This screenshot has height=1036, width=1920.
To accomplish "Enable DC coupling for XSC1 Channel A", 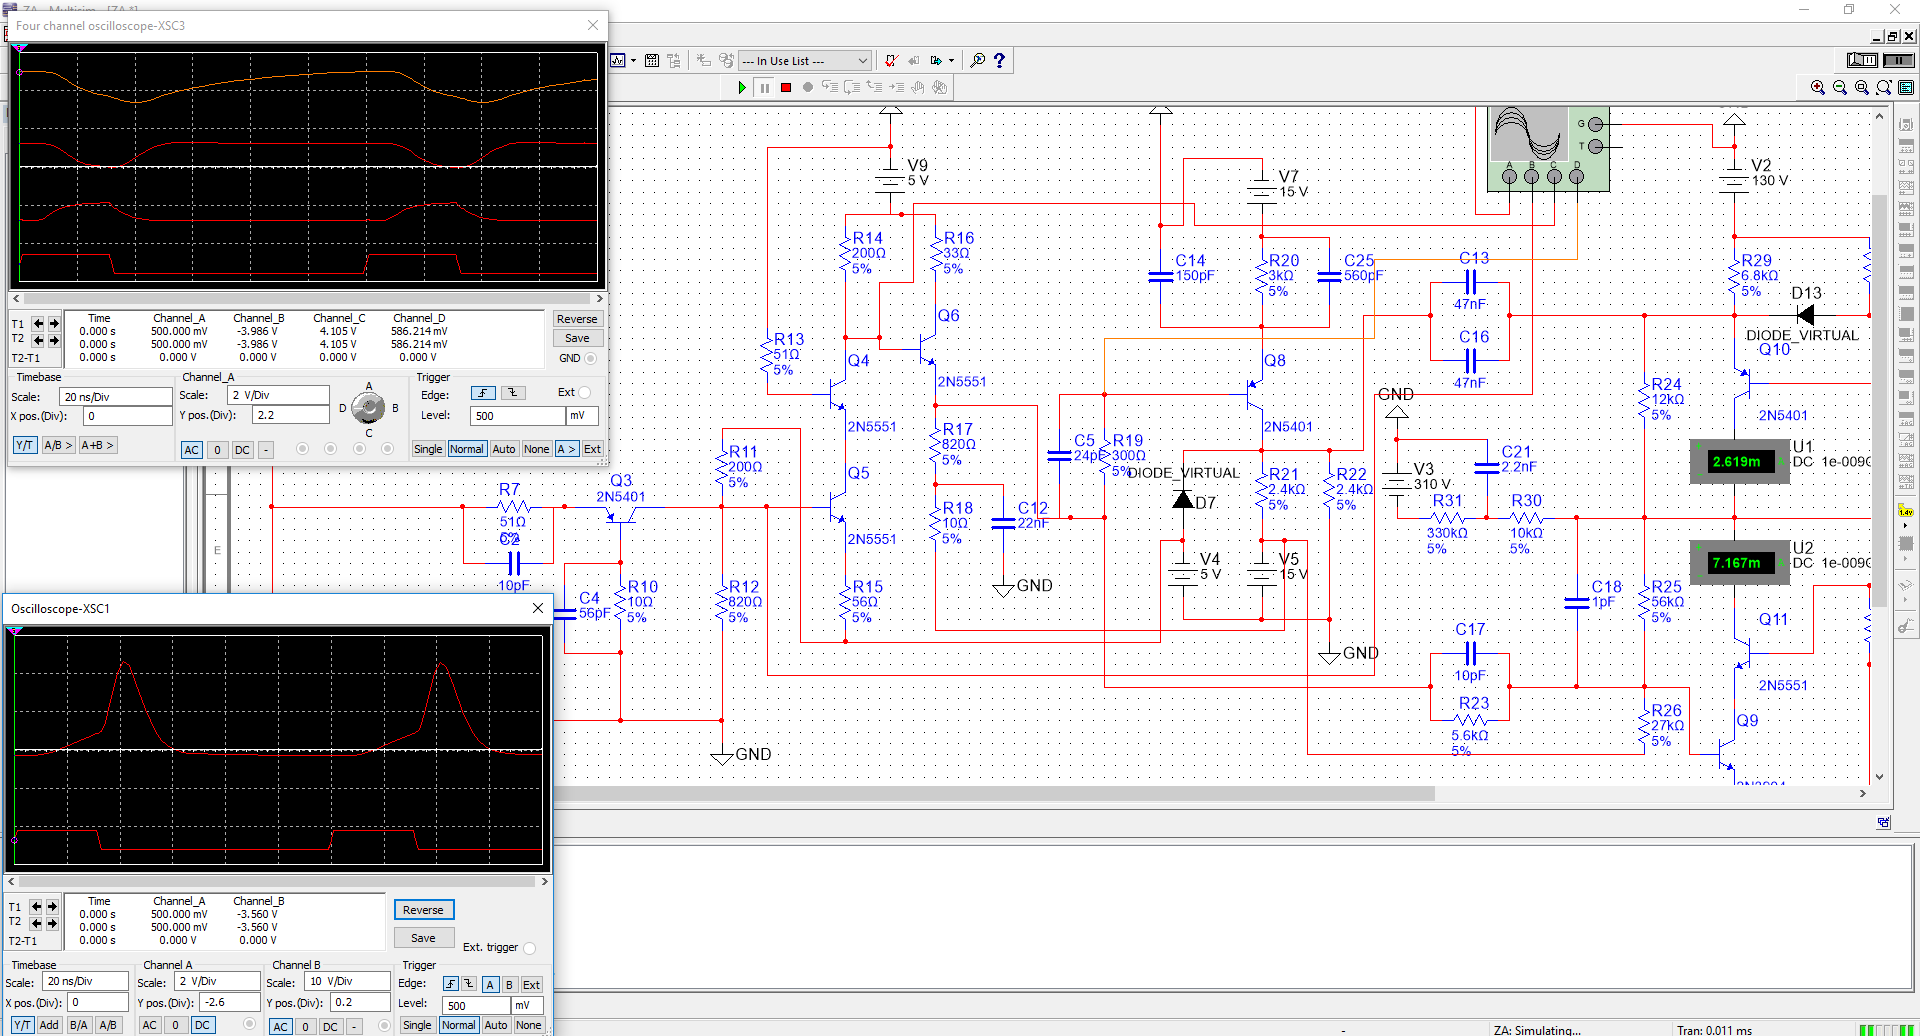I will 202,1025.
